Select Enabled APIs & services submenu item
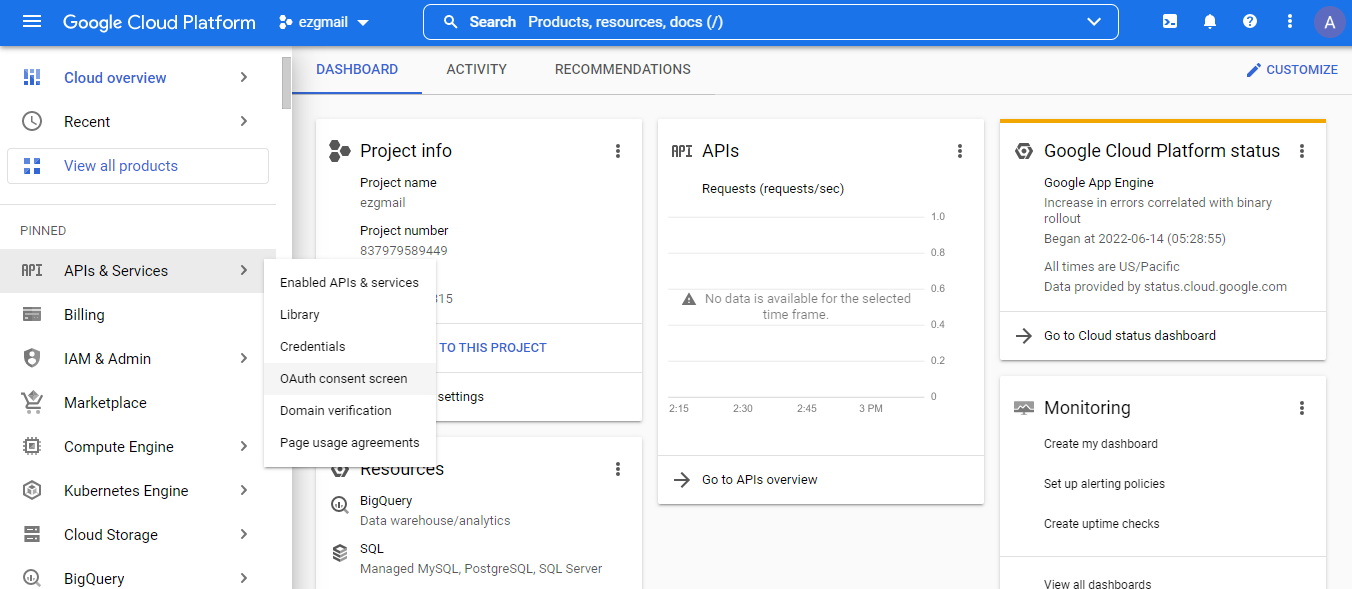The height and width of the screenshot is (589, 1352). (x=350, y=283)
